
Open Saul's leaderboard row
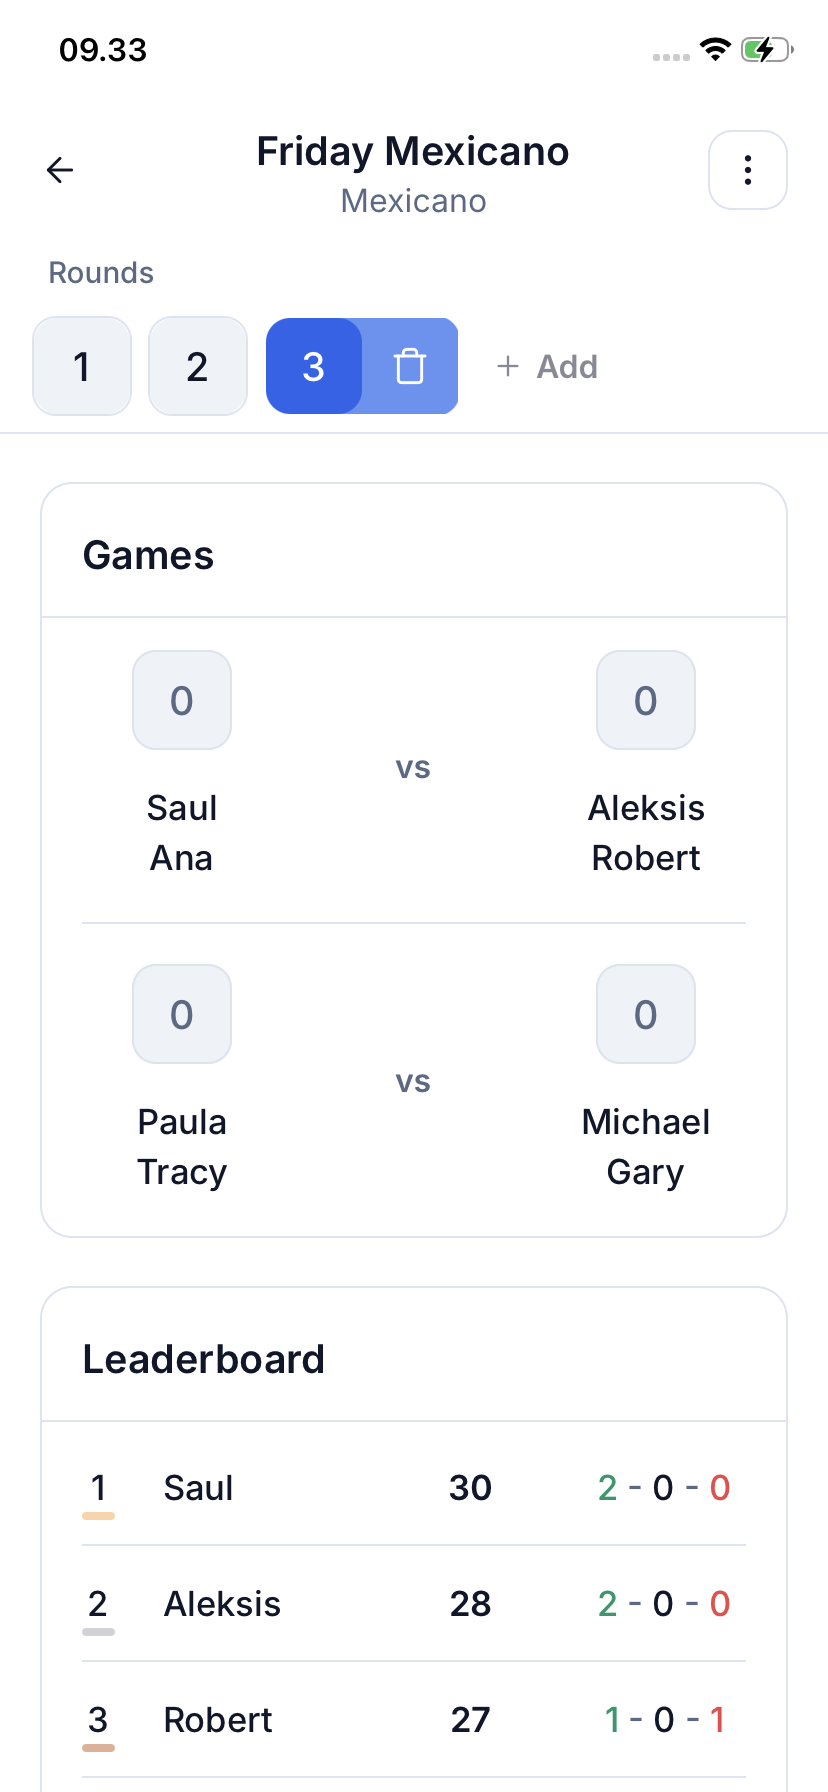coord(413,1488)
